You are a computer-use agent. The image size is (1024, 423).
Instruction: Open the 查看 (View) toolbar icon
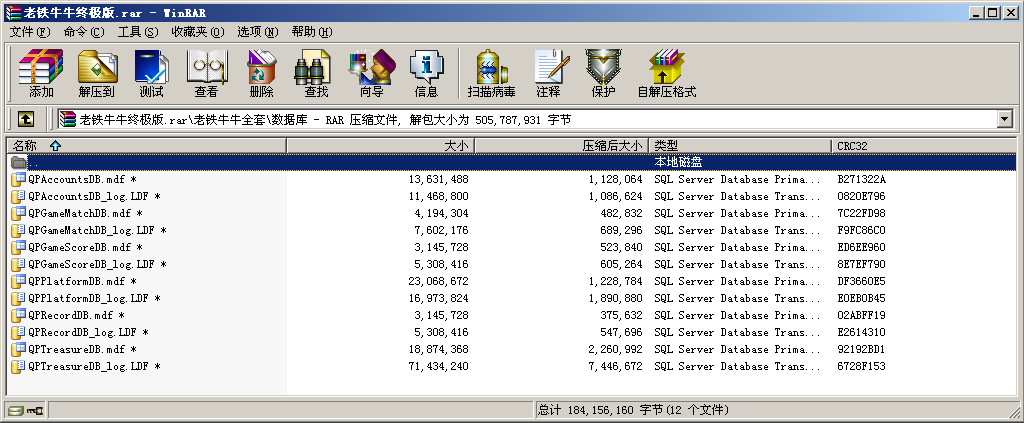(206, 73)
